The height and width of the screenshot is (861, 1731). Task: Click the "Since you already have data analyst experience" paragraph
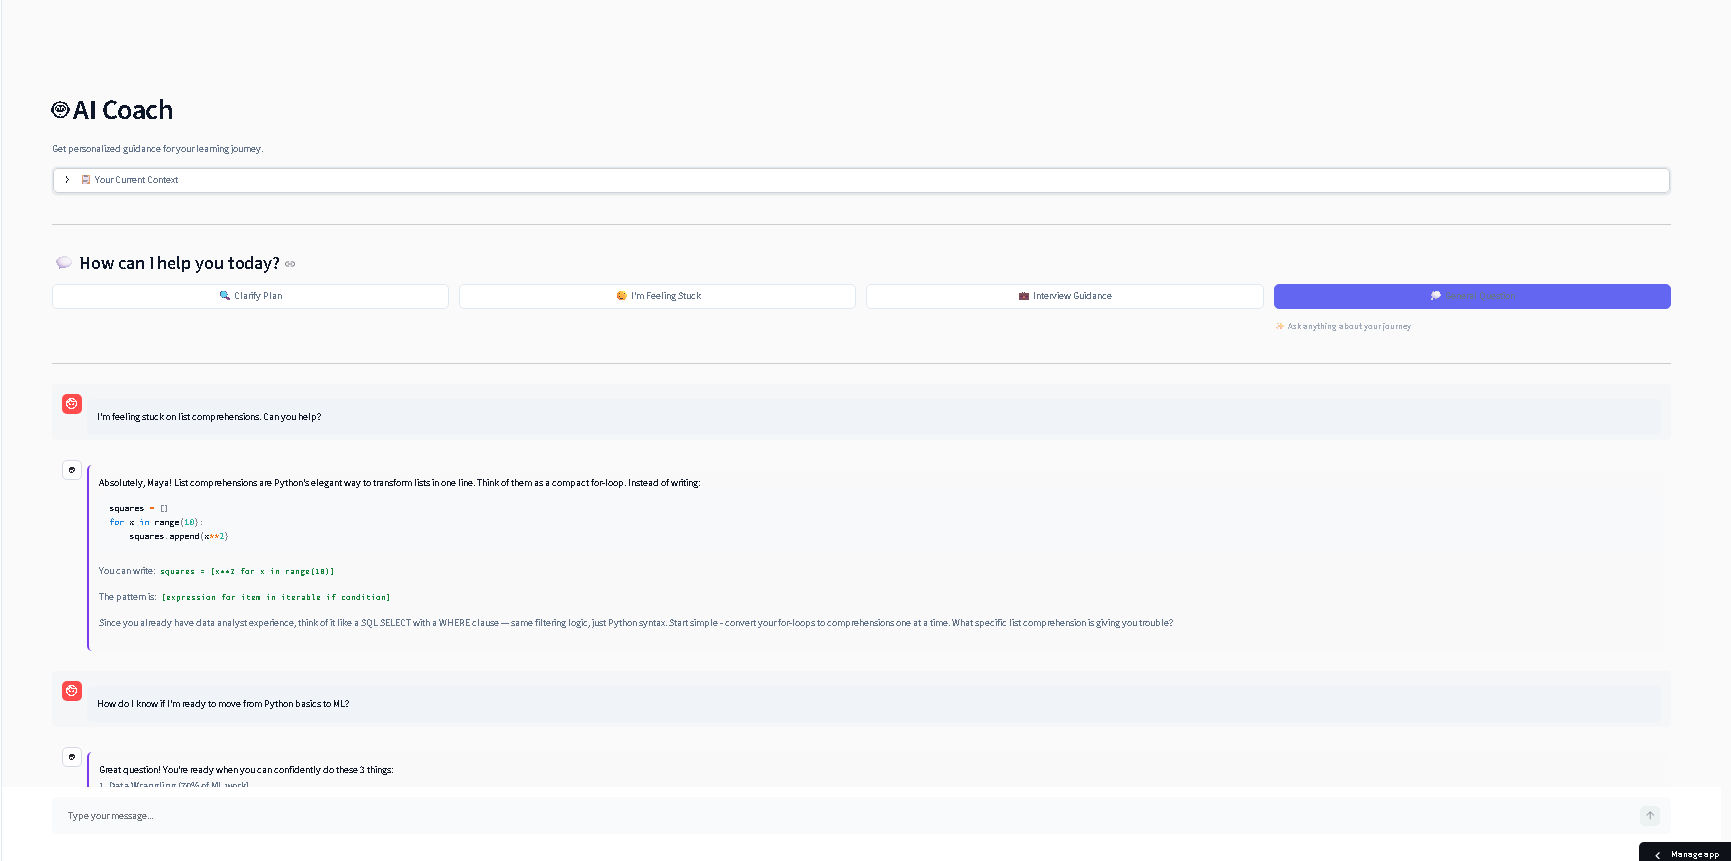[x=636, y=623]
